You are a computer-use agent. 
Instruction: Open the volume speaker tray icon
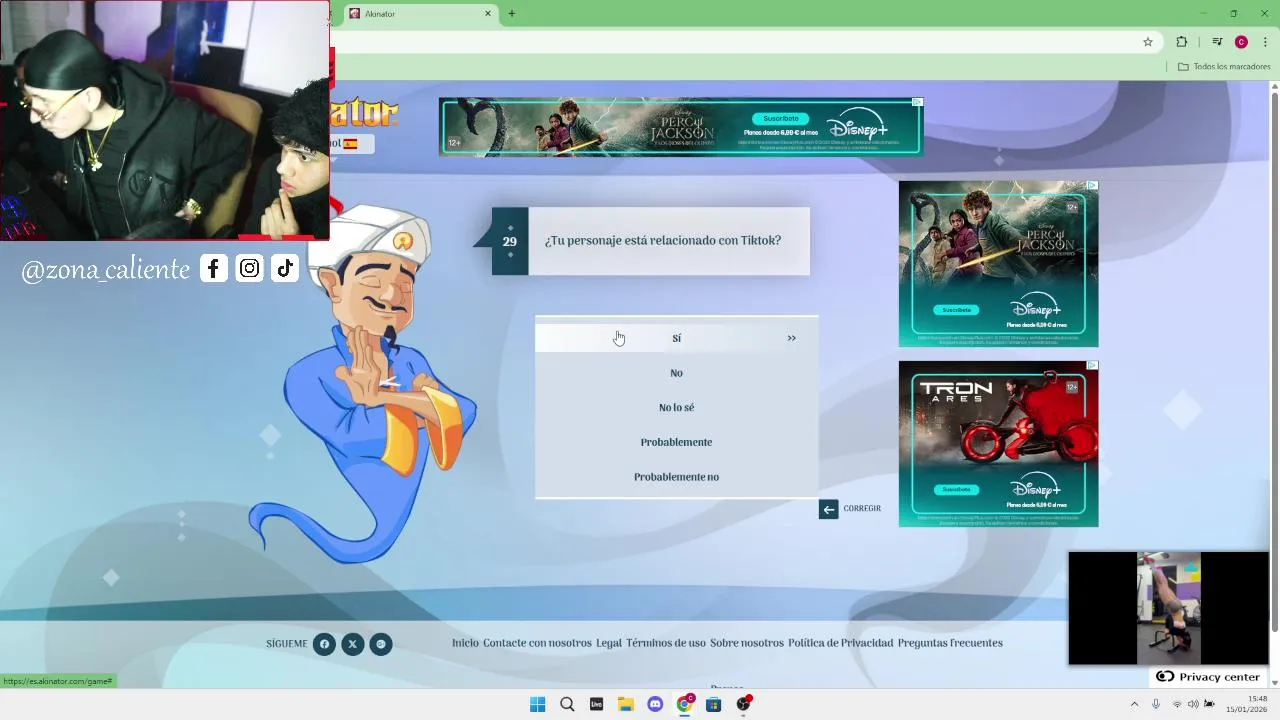[x=1193, y=704]
